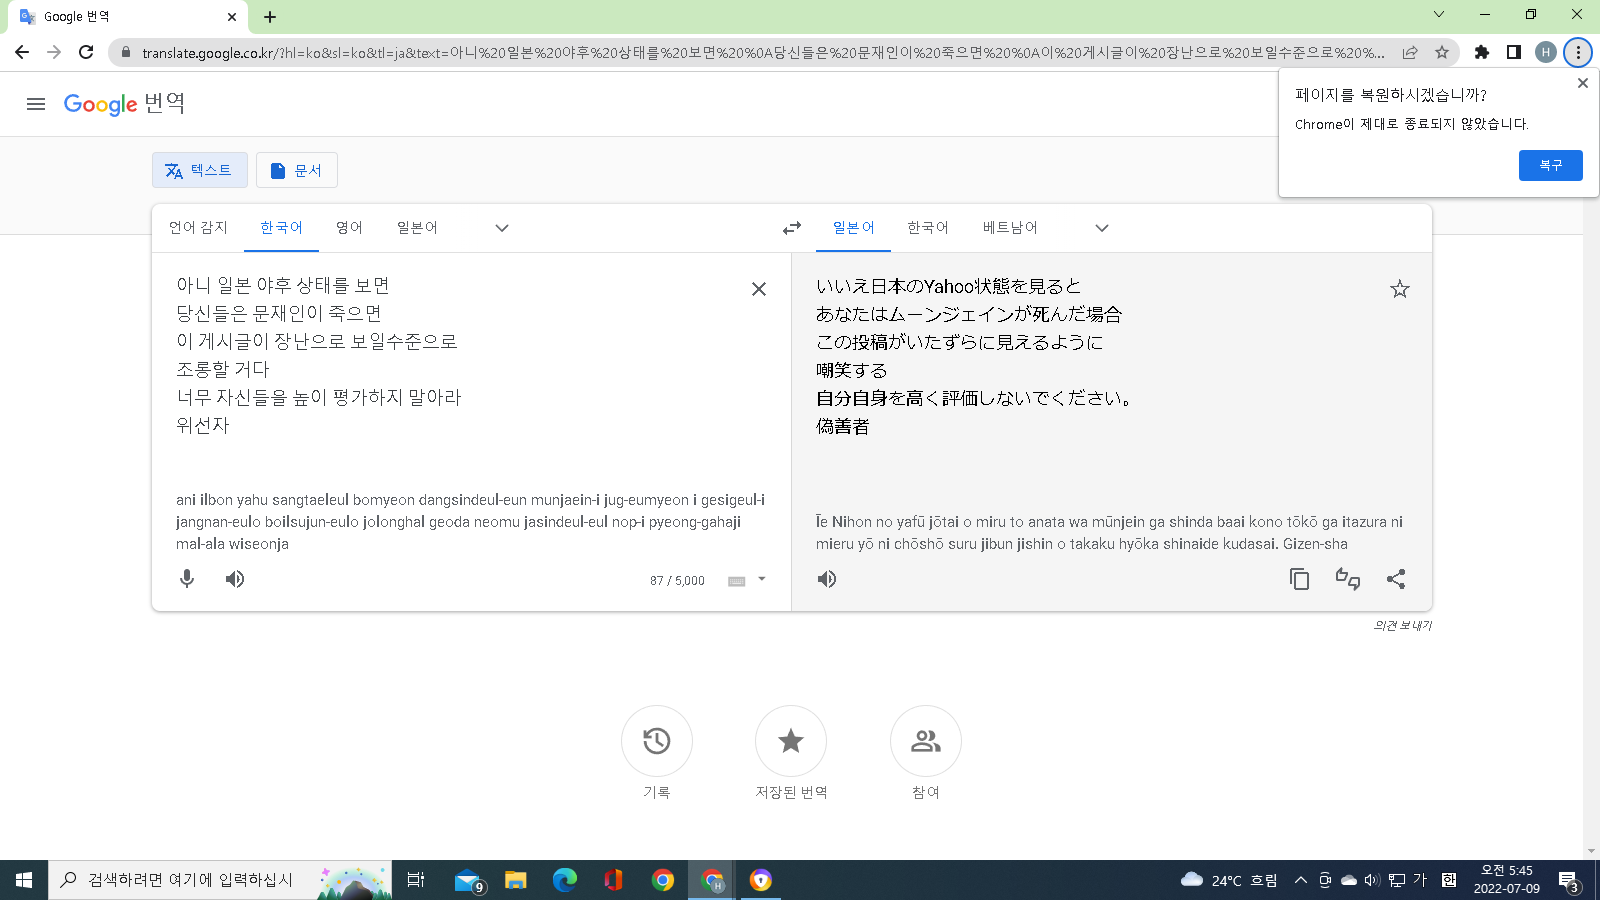This screenshot has width=1600, height=900.
Task: Select 베트남어 as target language
Action: 1010,228
